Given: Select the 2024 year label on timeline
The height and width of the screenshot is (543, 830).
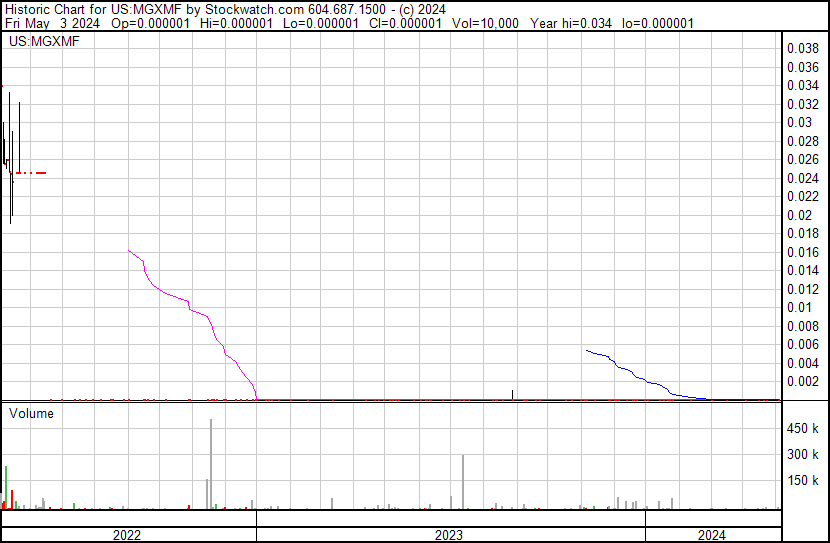Looking at the screenshot, I should [711, 535].
